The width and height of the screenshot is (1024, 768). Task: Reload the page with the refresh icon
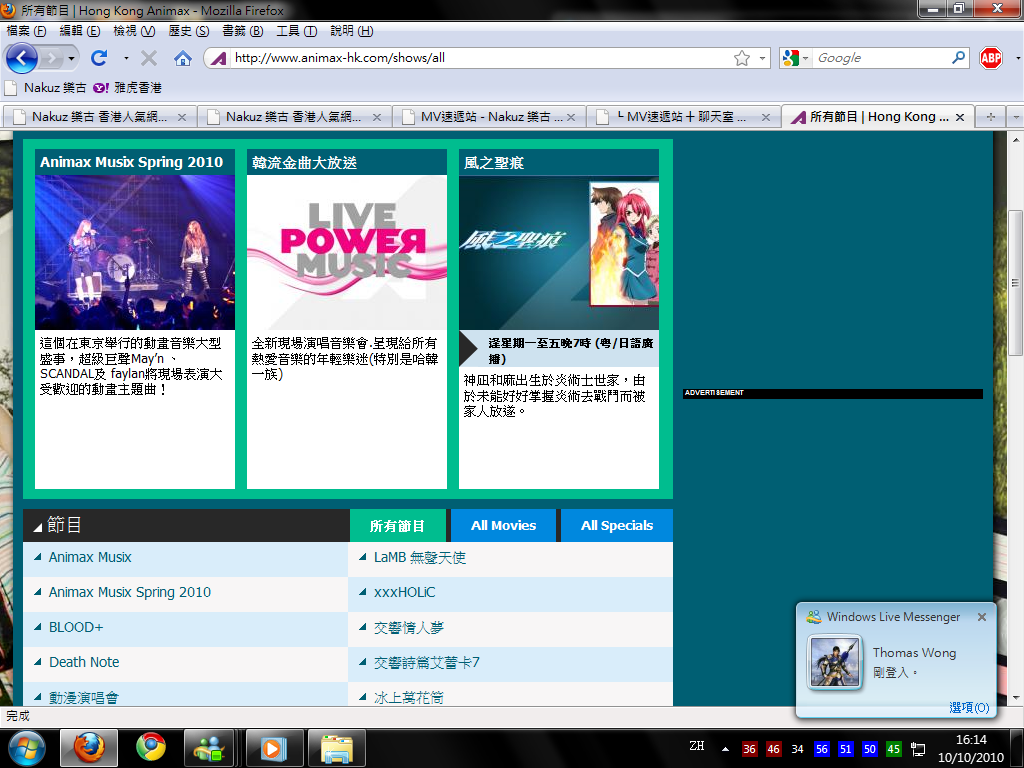(x=99, y=58)
